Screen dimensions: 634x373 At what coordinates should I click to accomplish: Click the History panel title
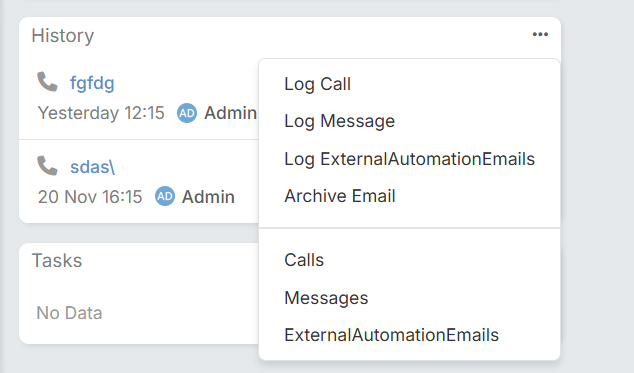coord(63,36)
